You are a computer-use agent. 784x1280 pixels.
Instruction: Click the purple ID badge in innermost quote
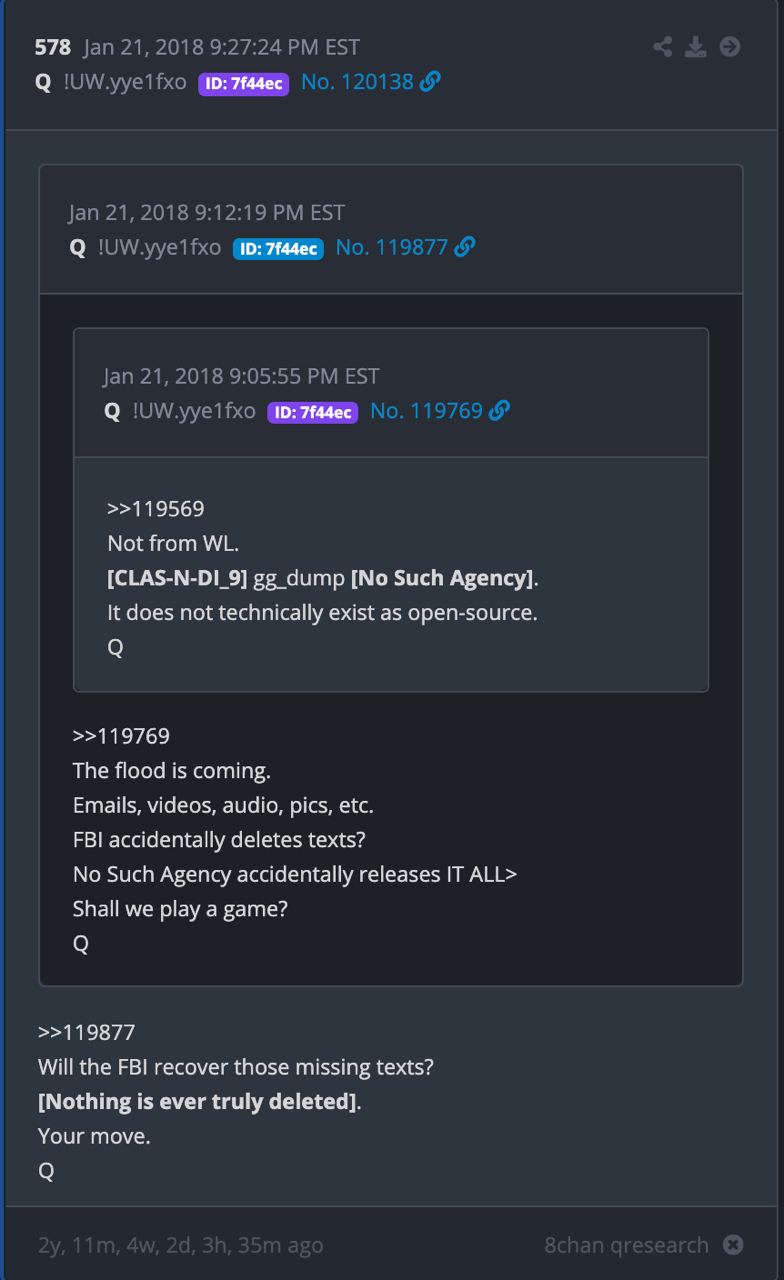[x=313, y=412]
